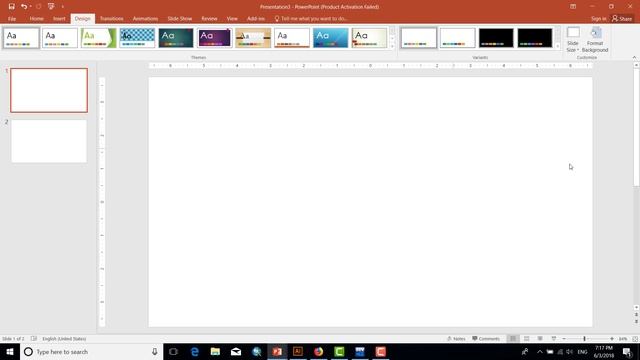The image size is (640, 360).
Task: Select slide 2 thumbnail
Action: 49,141
